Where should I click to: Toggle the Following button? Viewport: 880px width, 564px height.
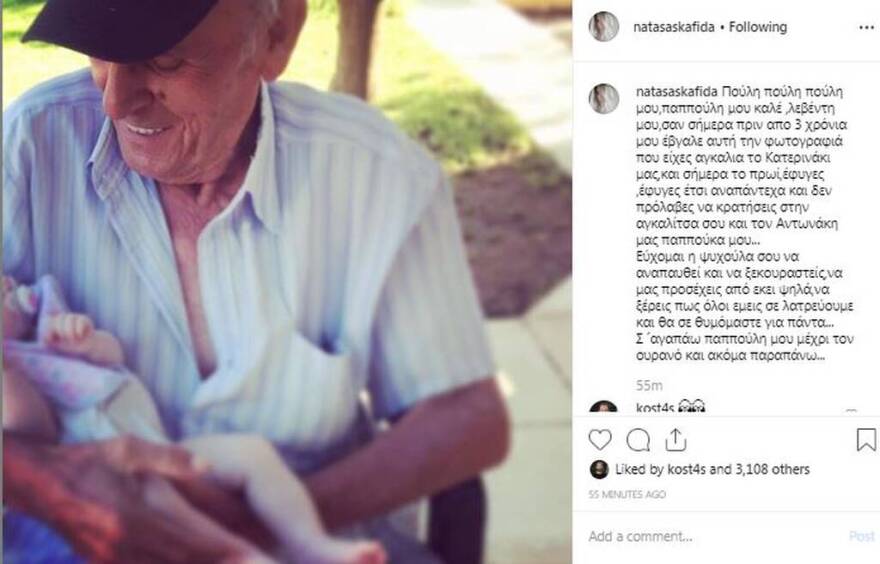click(758, 27)
